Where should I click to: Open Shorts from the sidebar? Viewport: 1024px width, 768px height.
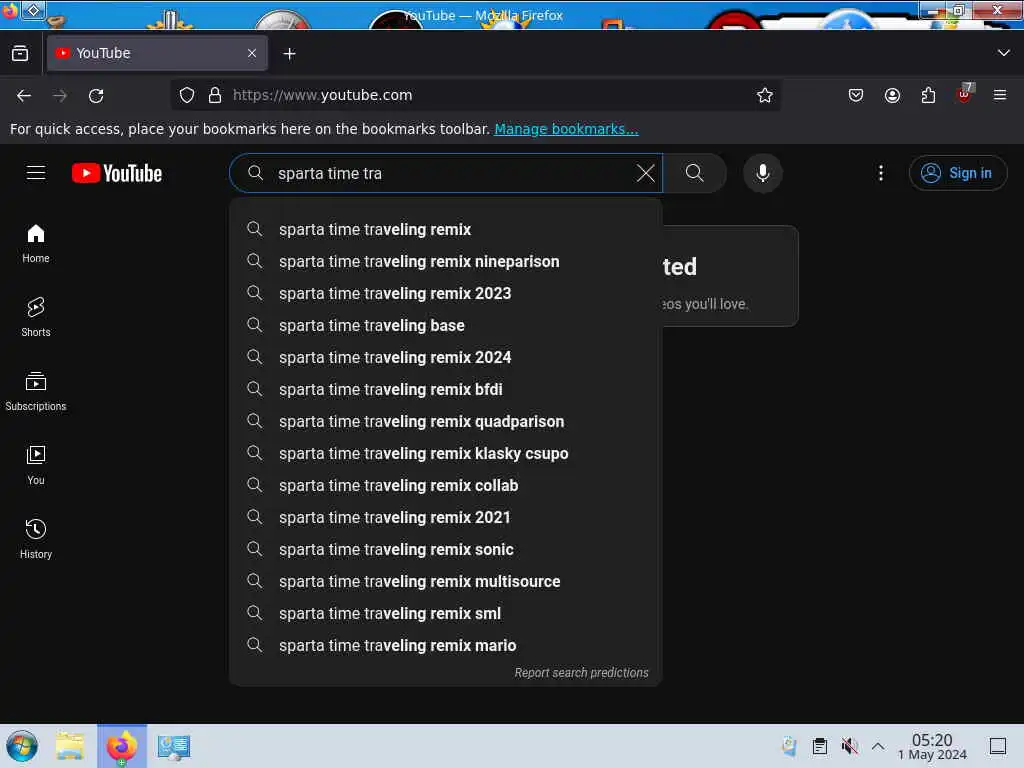[36, 317]
